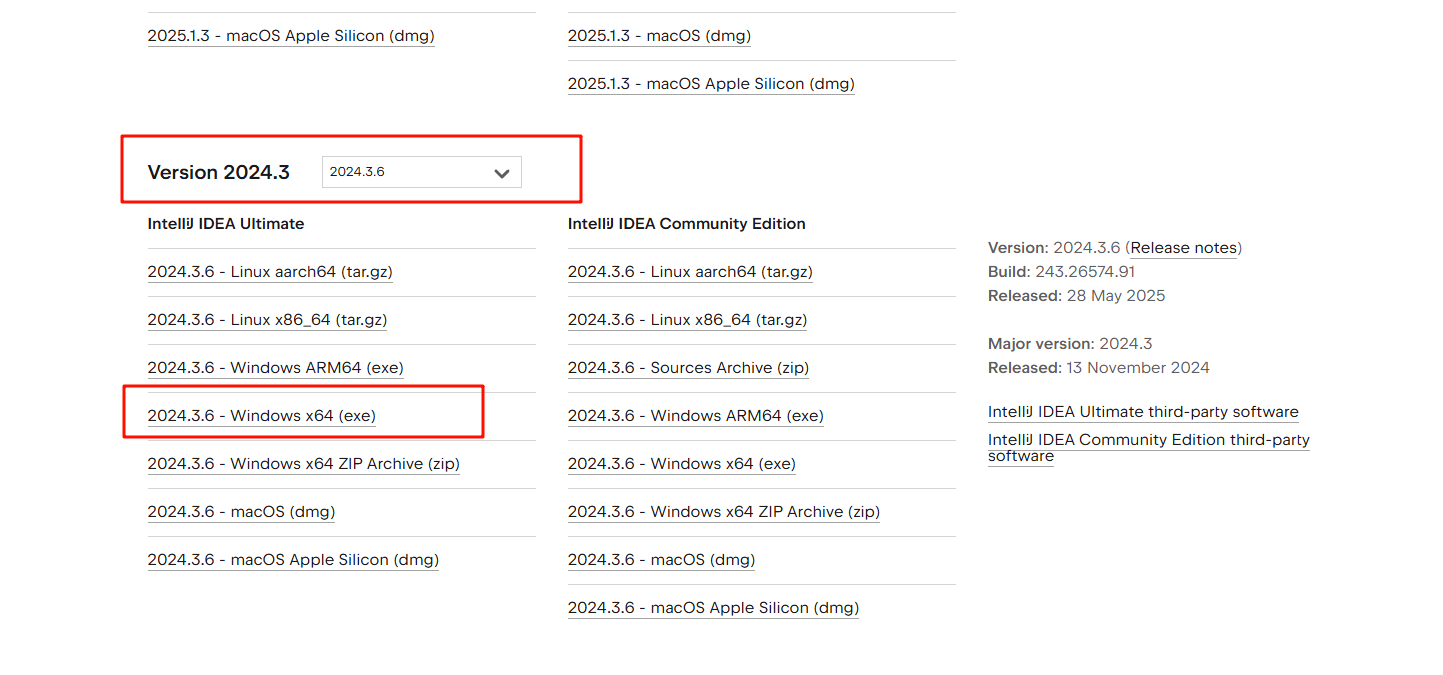Click left-column 2025.1.3 macOS Apple Silicon link
Screen dimensions: 1443x675
(291, 36)
